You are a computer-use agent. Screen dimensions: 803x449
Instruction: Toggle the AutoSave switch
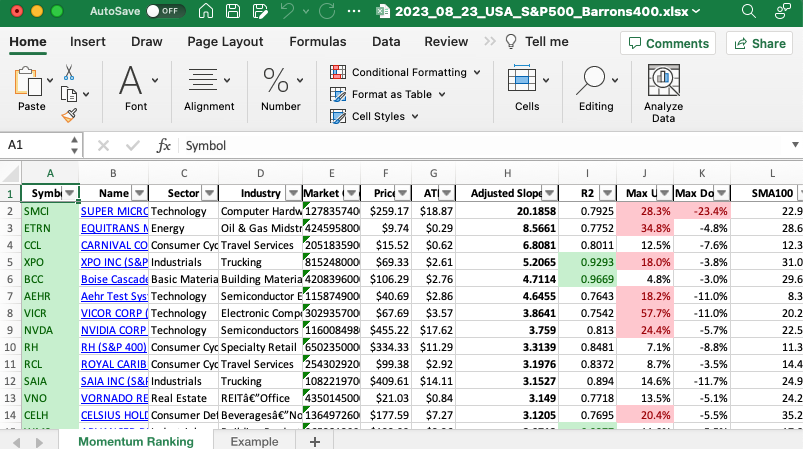tap(164, 11)
